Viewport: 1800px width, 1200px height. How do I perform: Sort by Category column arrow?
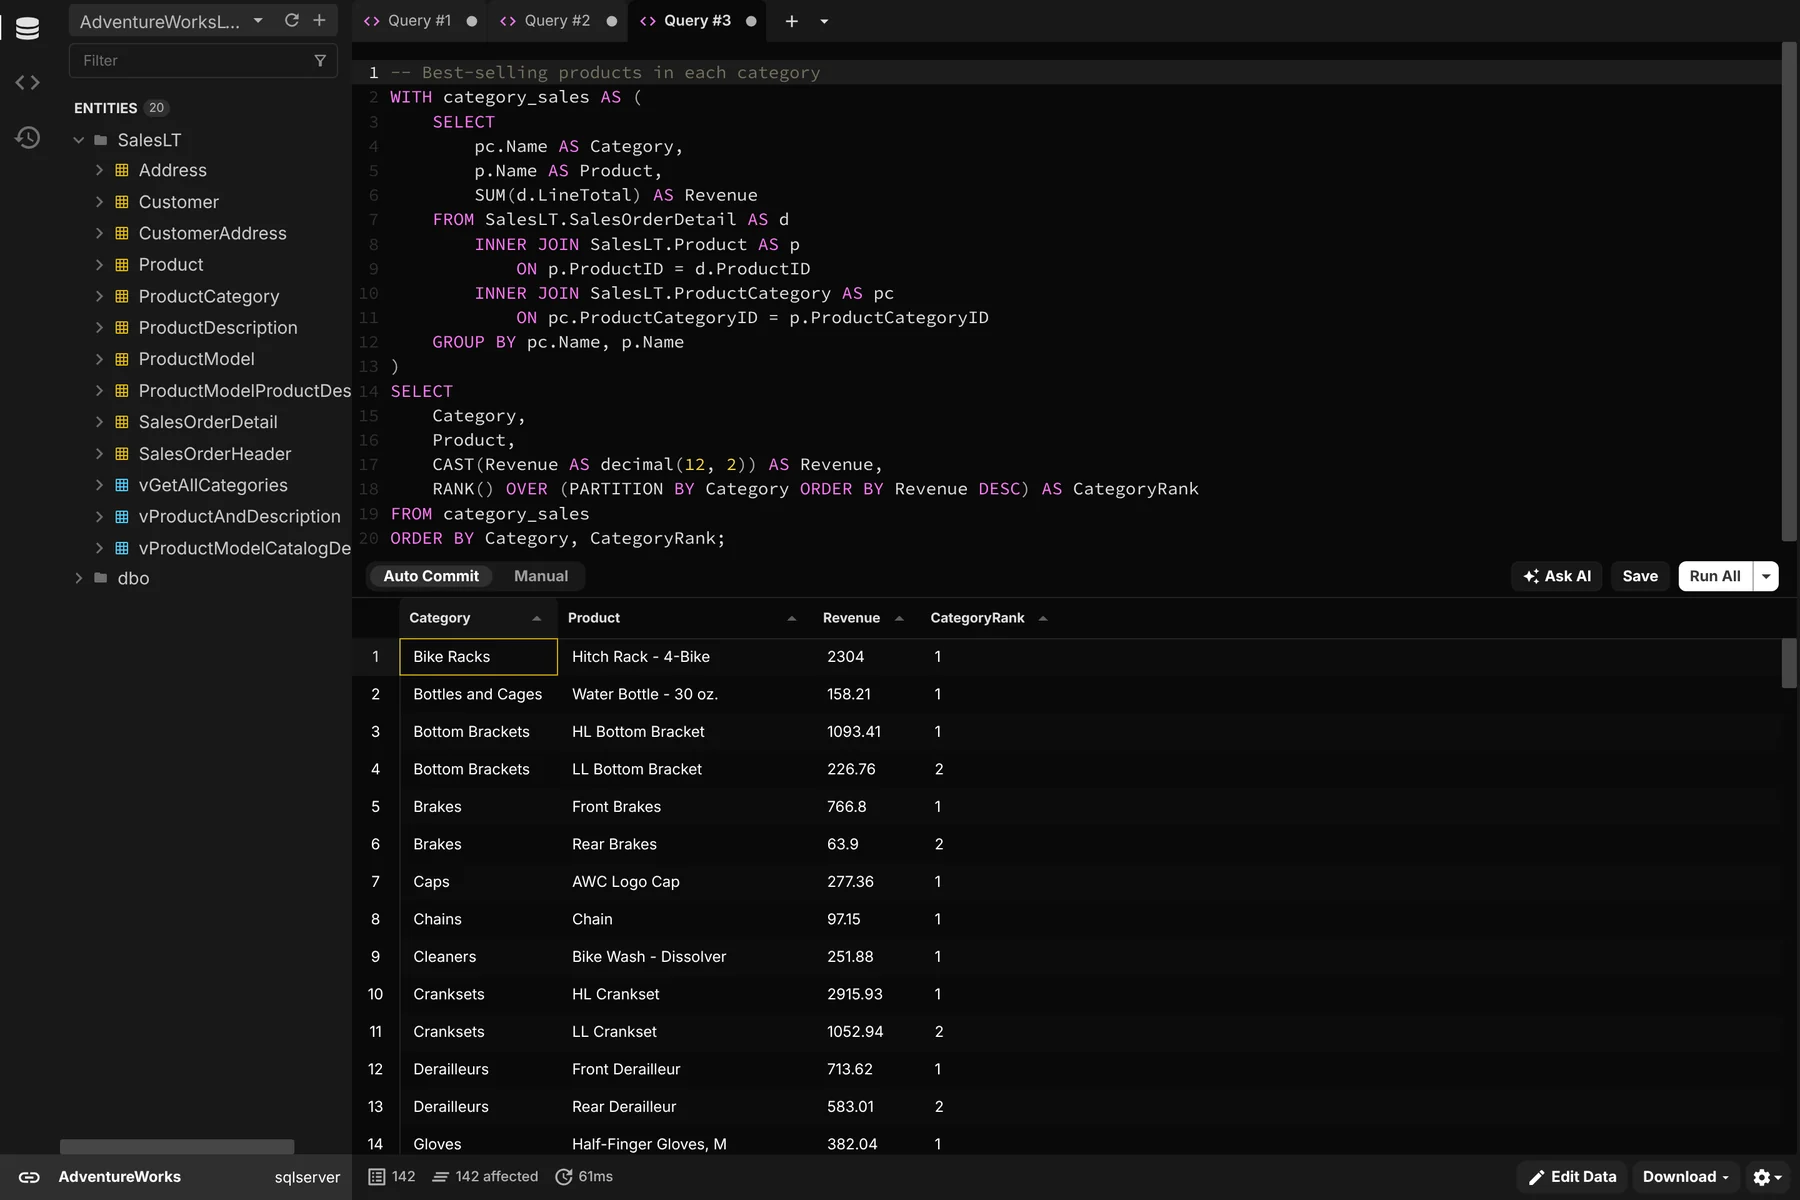pyautogui.click(x=537, y=618)
